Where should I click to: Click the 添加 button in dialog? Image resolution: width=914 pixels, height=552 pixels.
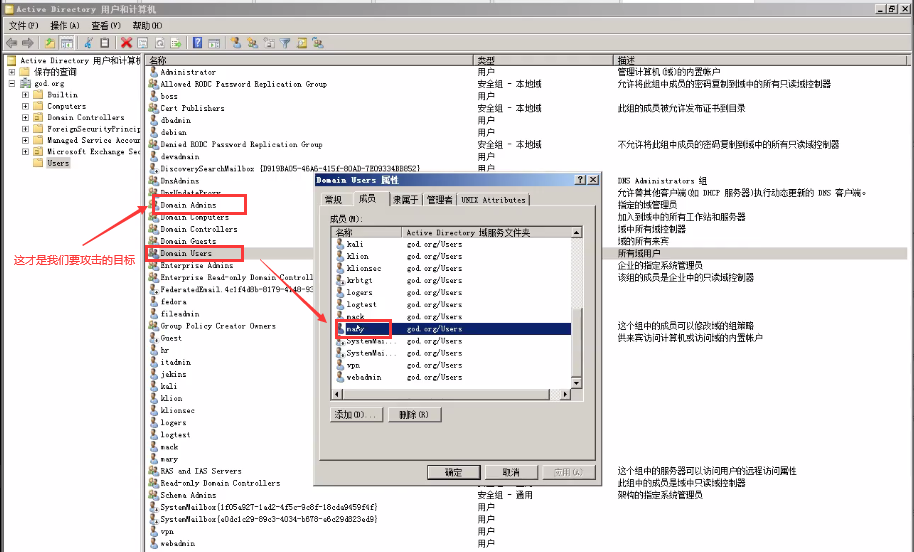click(x=356, y=415)
